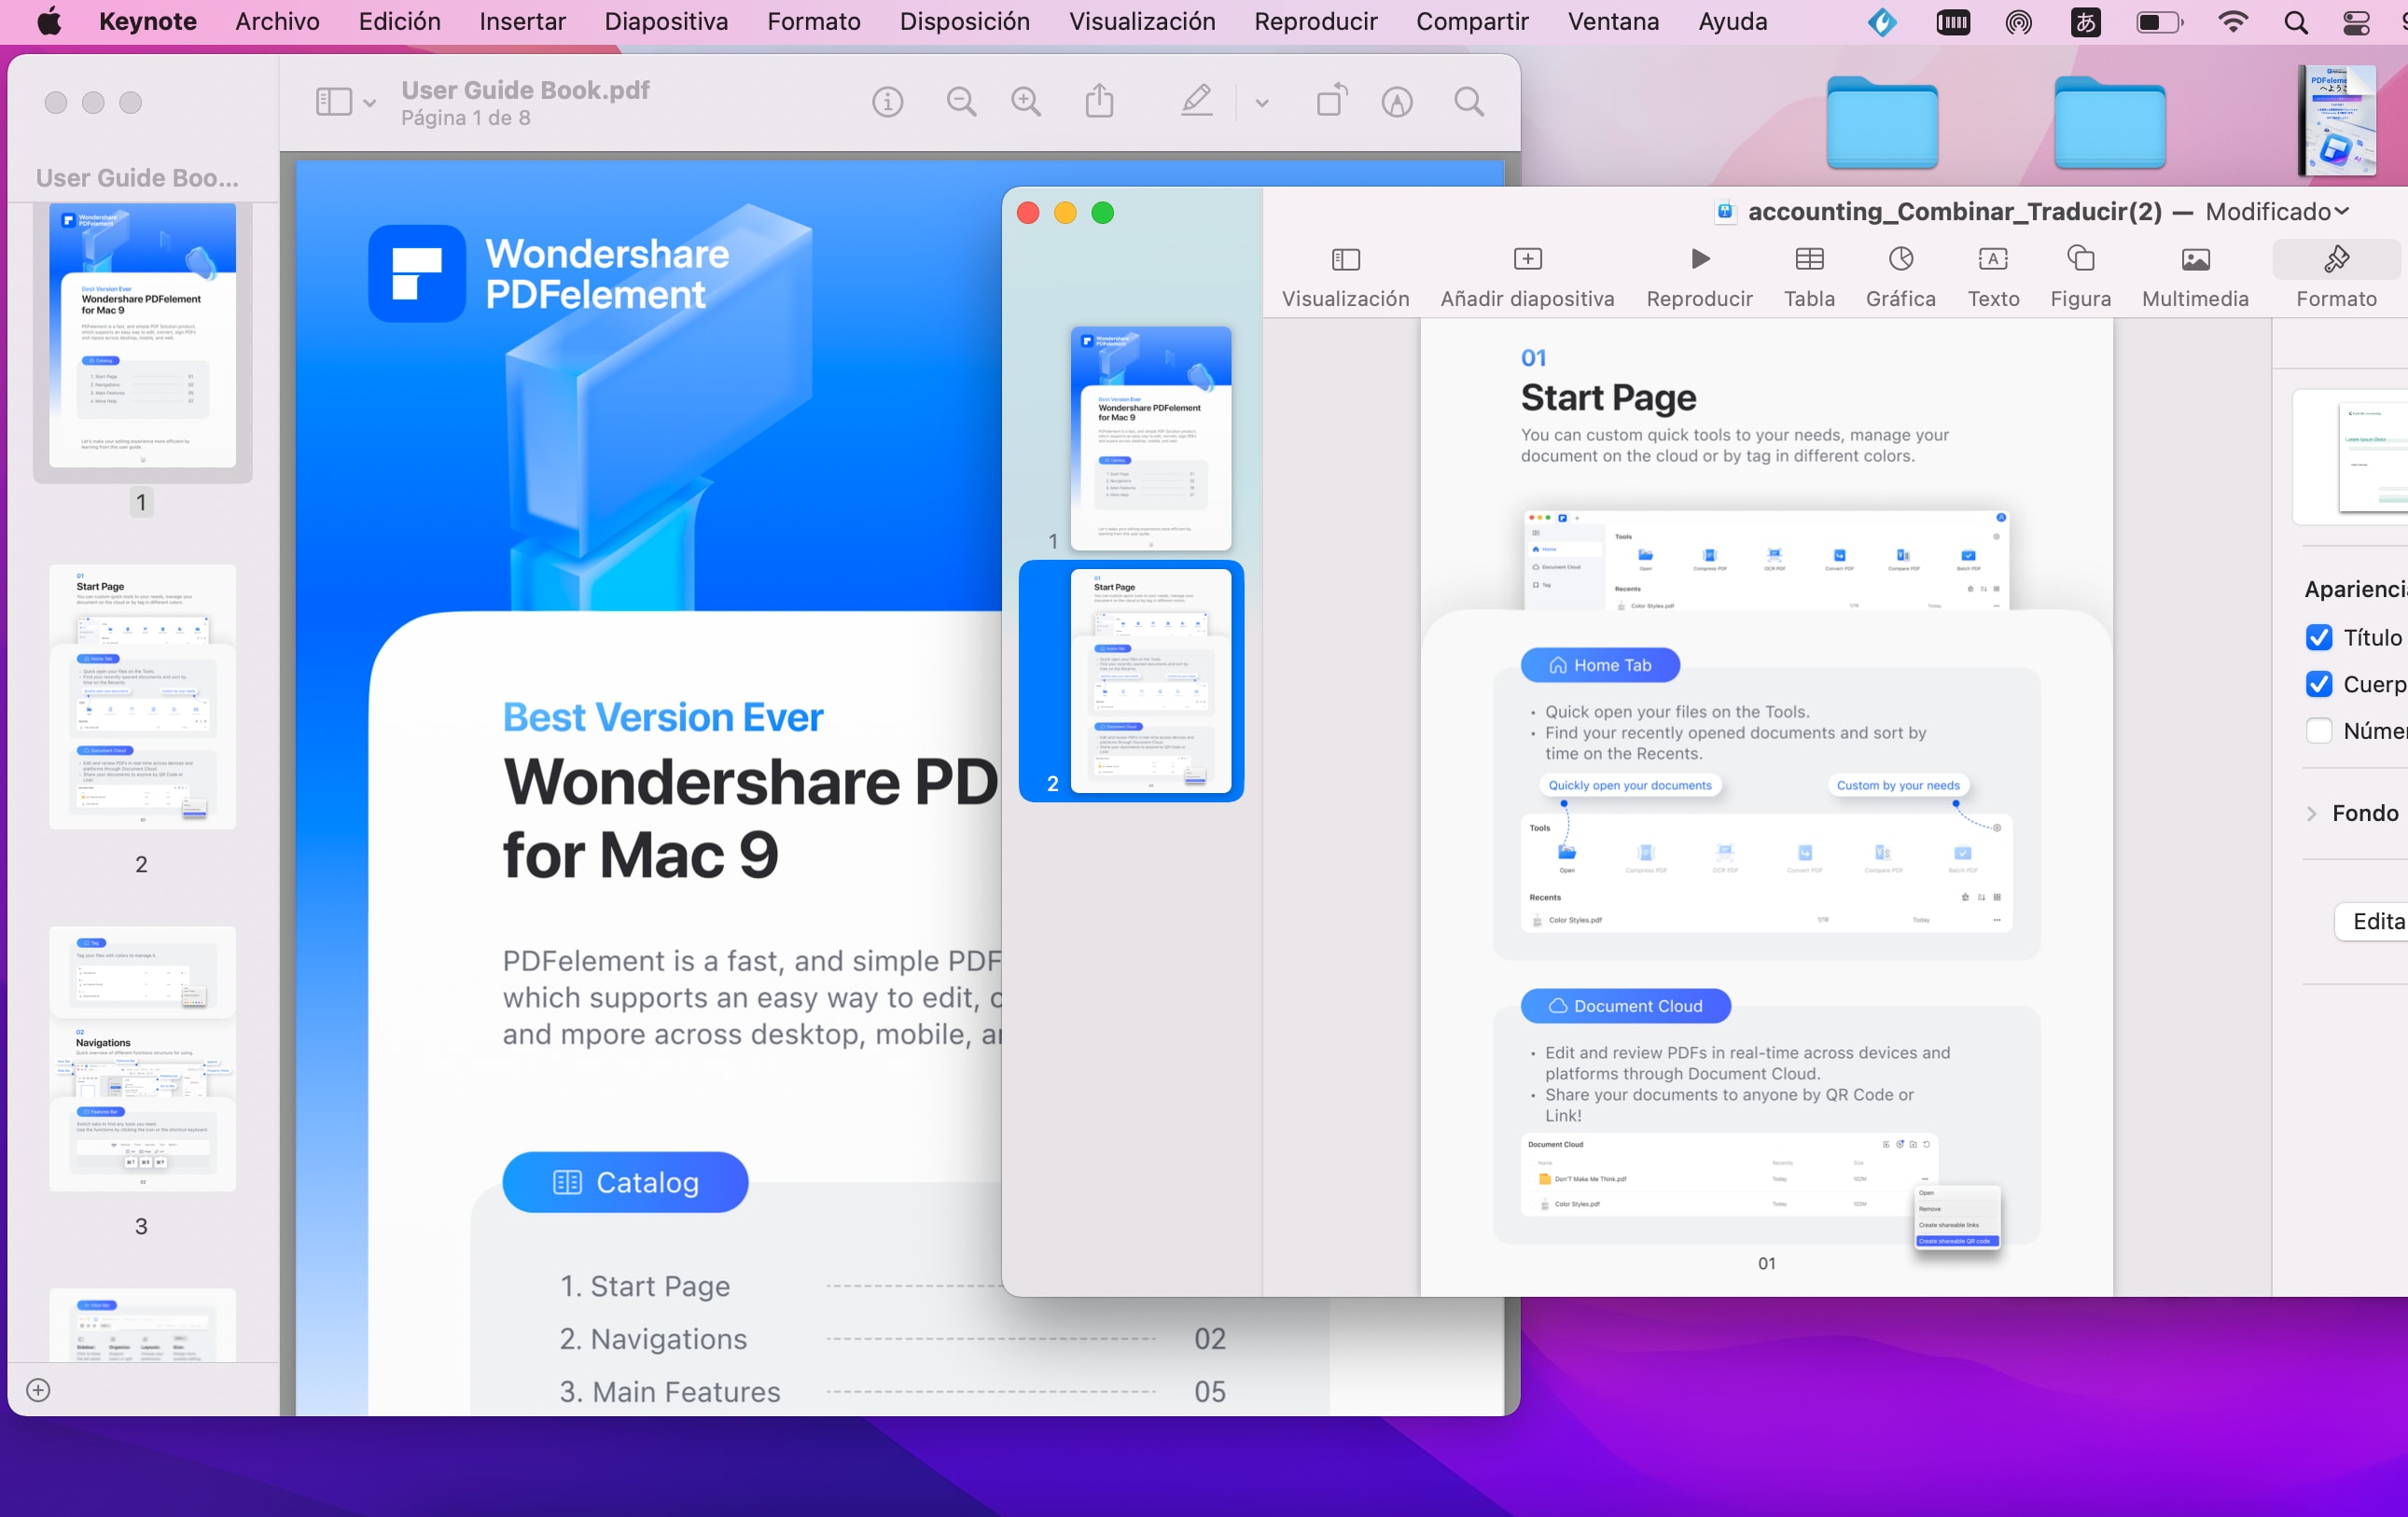This screenshot has height=1517, width=2408.
Task: Open the Insertar menu
Action: [522, 21]
